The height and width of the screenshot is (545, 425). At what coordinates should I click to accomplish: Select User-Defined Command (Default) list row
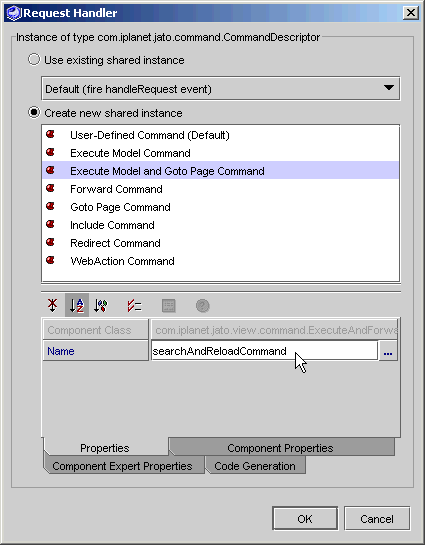point(220,135)
